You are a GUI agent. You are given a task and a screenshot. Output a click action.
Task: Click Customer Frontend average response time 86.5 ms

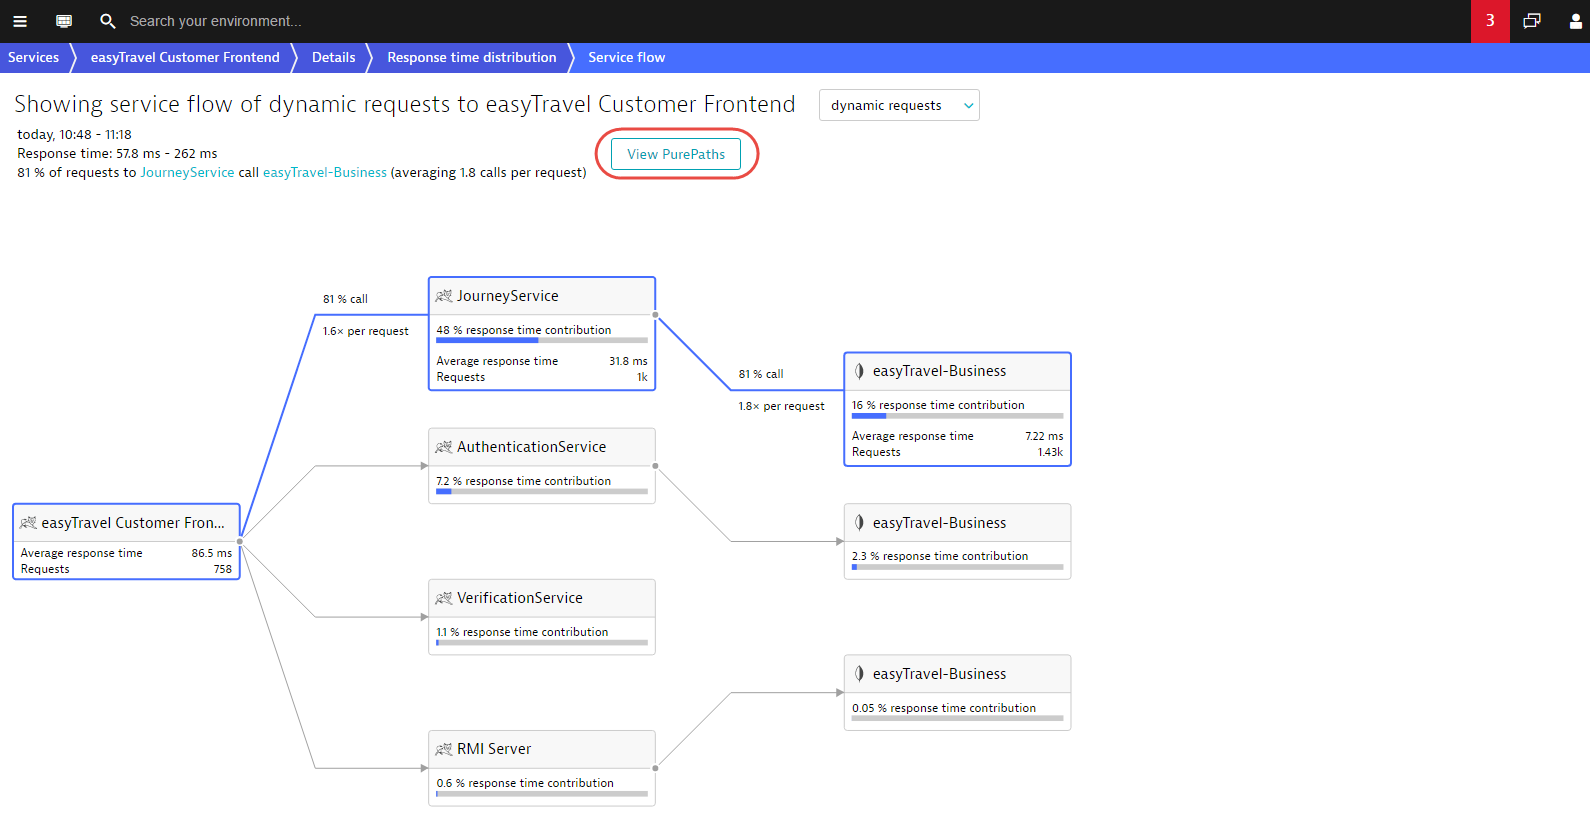(211, 553)
